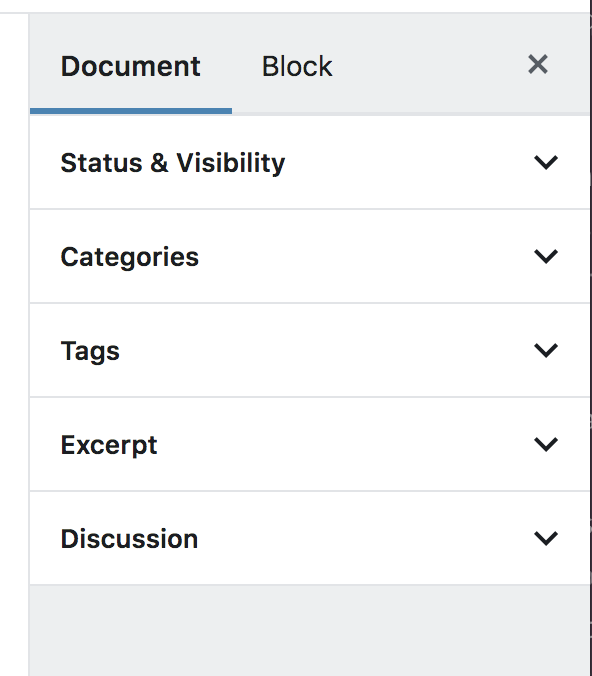Expand the Categories chevron arrow
This screenshot has width=592, height=676.
pyautogui.click(x=546, y=257)
